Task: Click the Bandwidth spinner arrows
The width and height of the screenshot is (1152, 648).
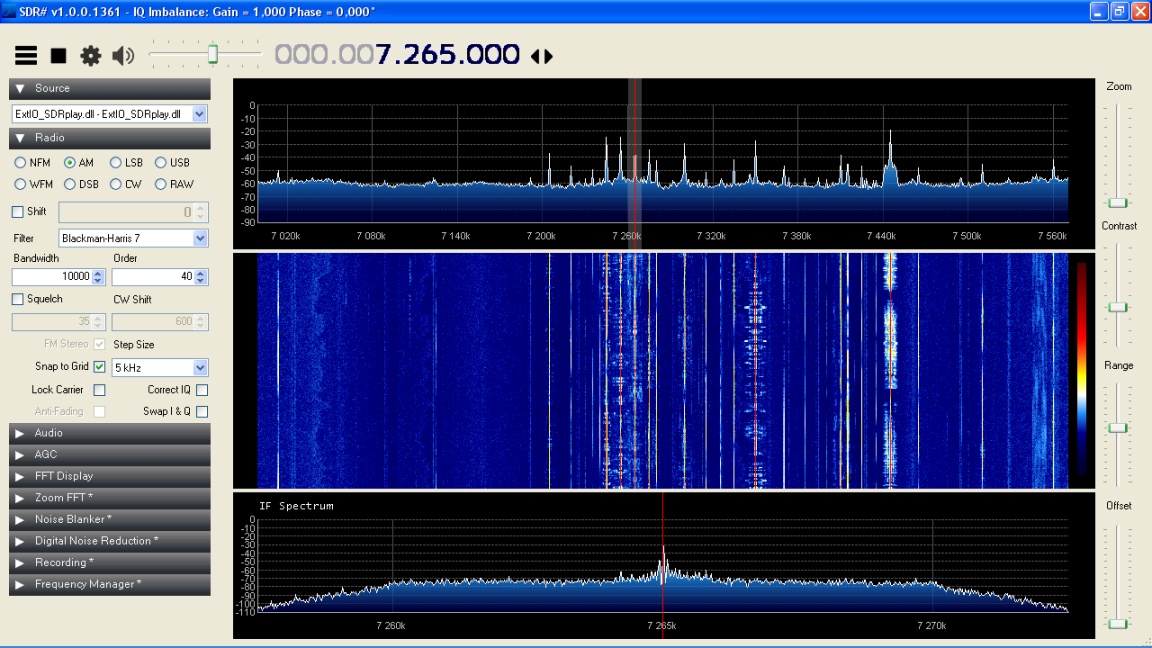Action: pos(98,277)
